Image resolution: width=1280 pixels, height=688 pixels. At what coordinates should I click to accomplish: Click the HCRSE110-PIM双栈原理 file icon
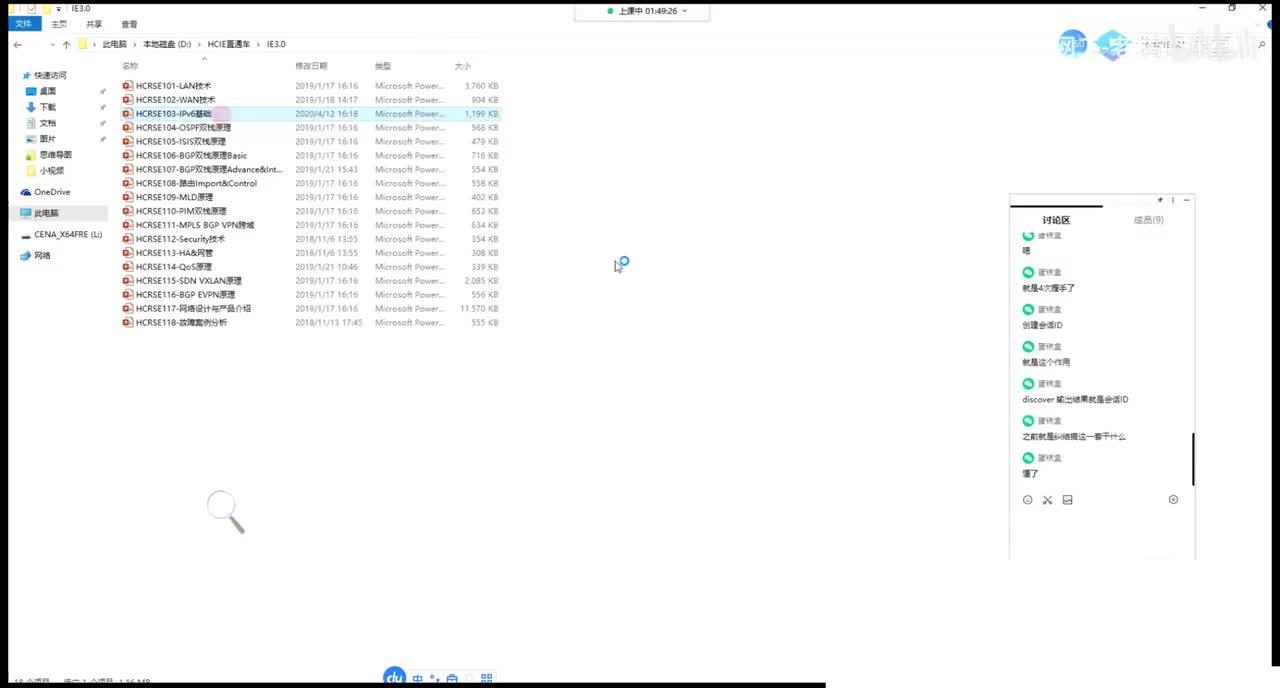tap(127, 211)
